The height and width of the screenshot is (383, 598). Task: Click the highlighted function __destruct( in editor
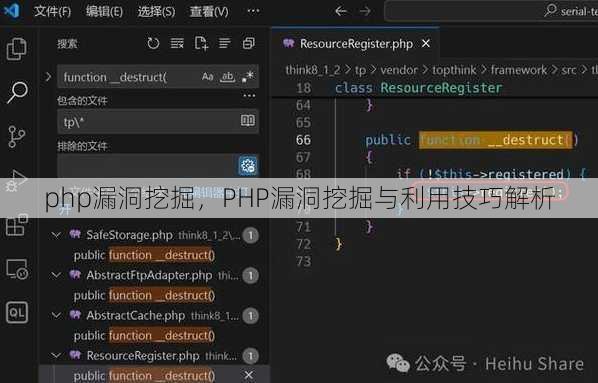495,140
